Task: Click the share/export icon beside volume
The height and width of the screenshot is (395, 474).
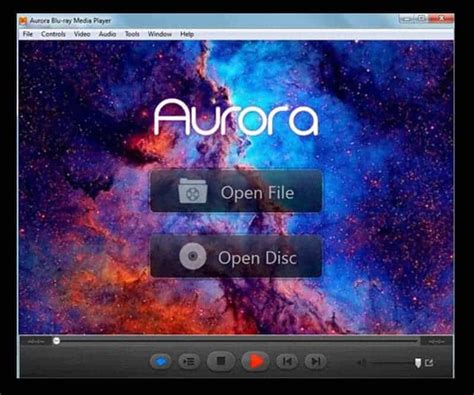Action: (429, 362)
